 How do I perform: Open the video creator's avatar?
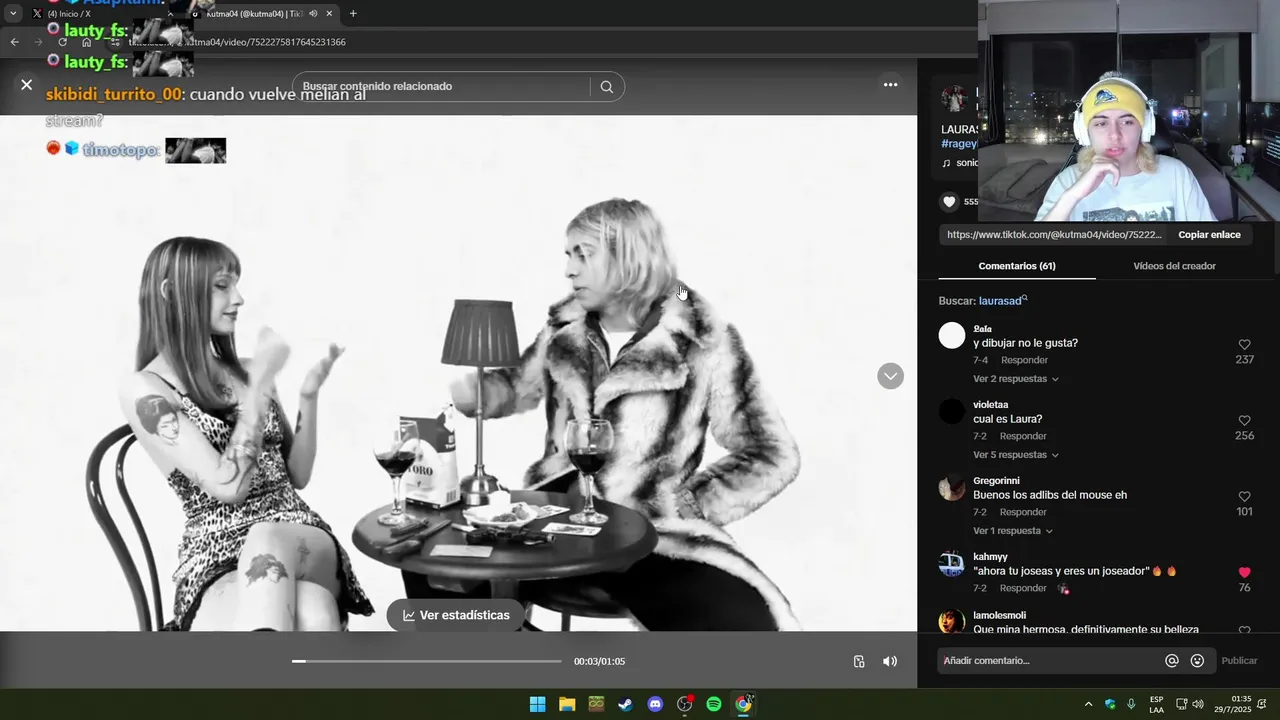click(x=954, y=98)
